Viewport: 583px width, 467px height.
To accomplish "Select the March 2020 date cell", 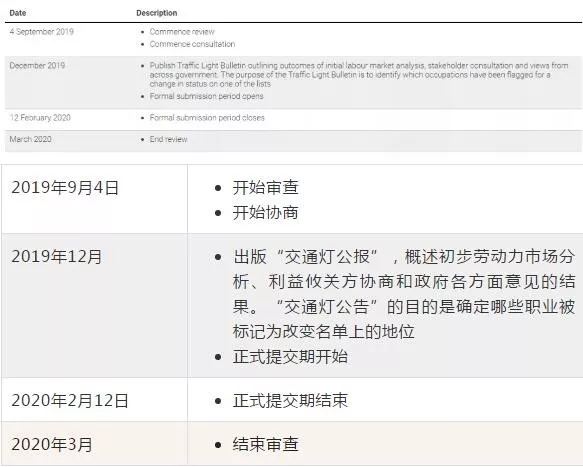I will point(30,139).
